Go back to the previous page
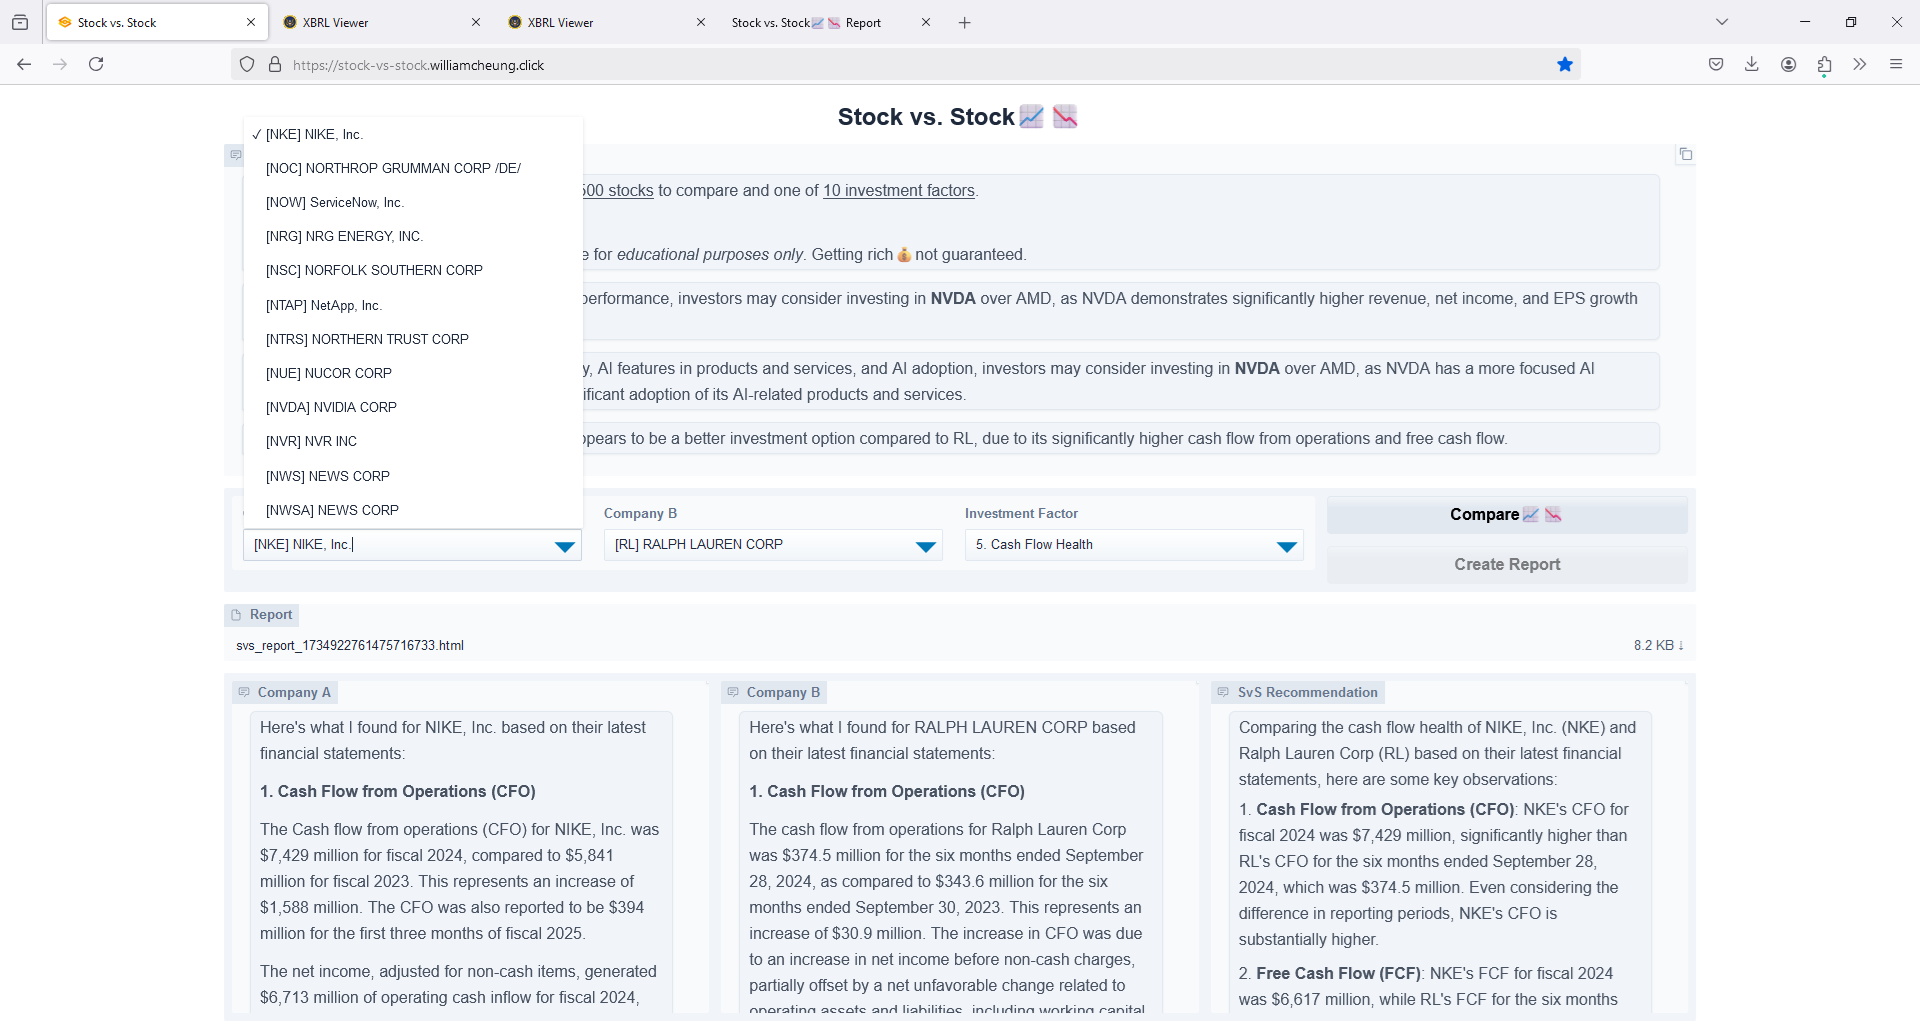This screenshot has width=1920, height=1032. 24,64
